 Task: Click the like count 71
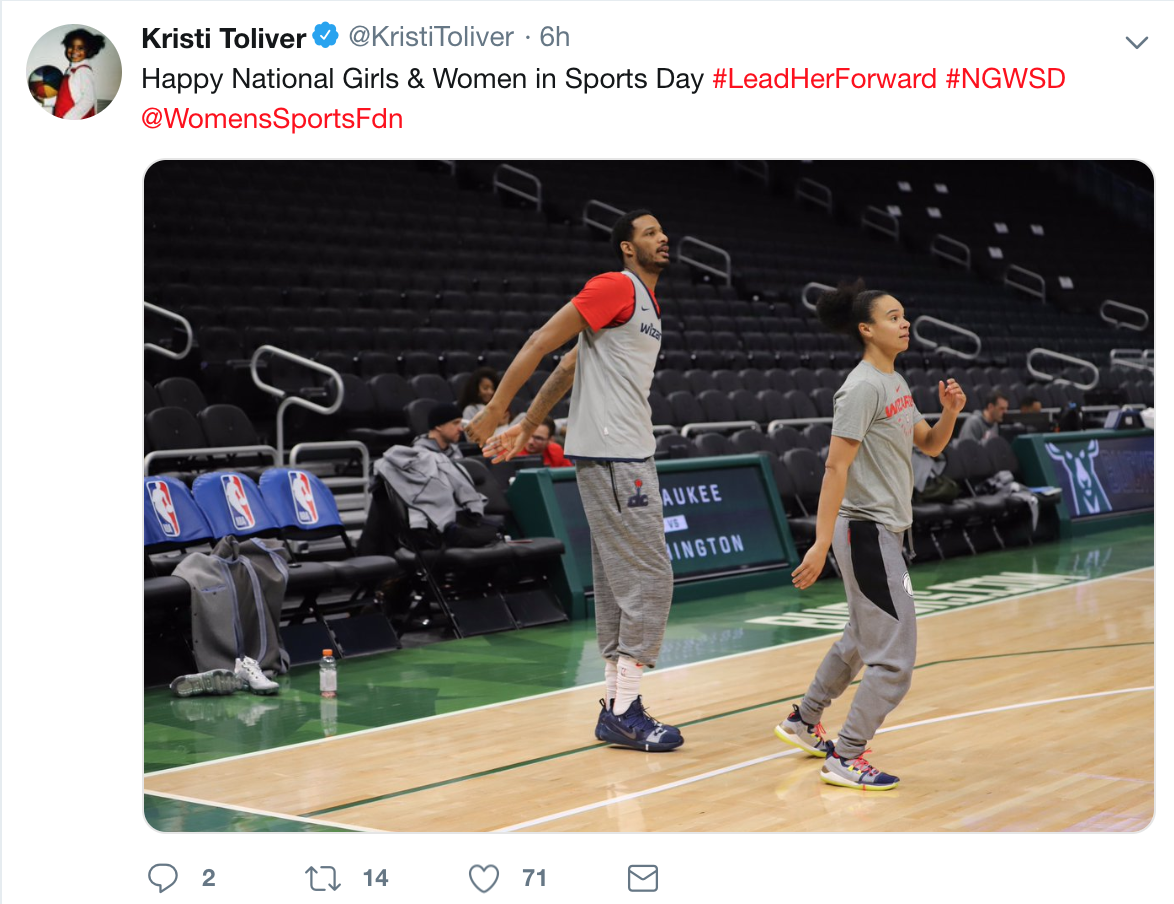[534, 878]
